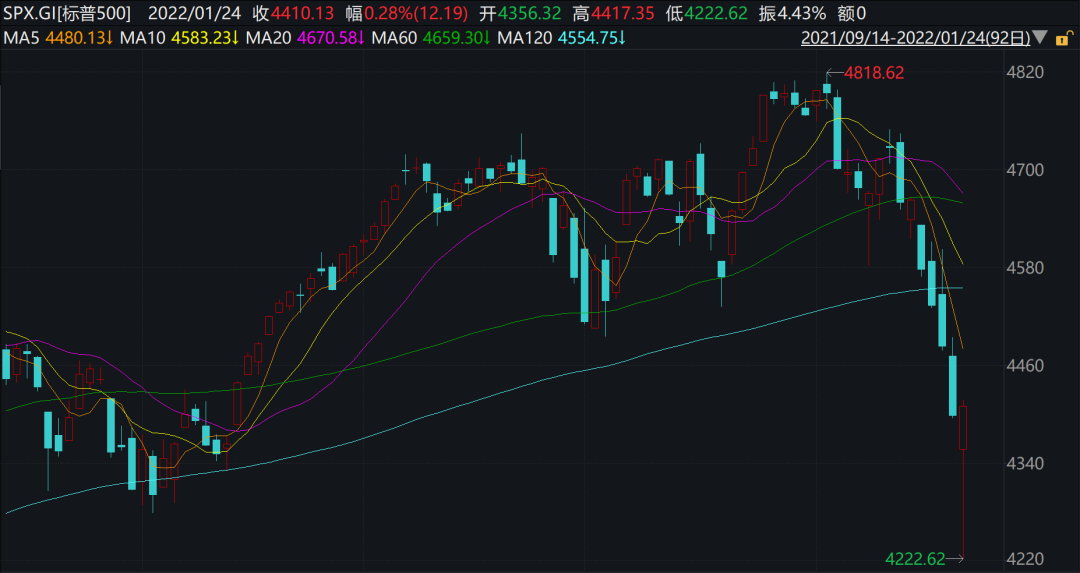
Task: Open the date range dropdown triangle
Action: (x=1040, y=37)
